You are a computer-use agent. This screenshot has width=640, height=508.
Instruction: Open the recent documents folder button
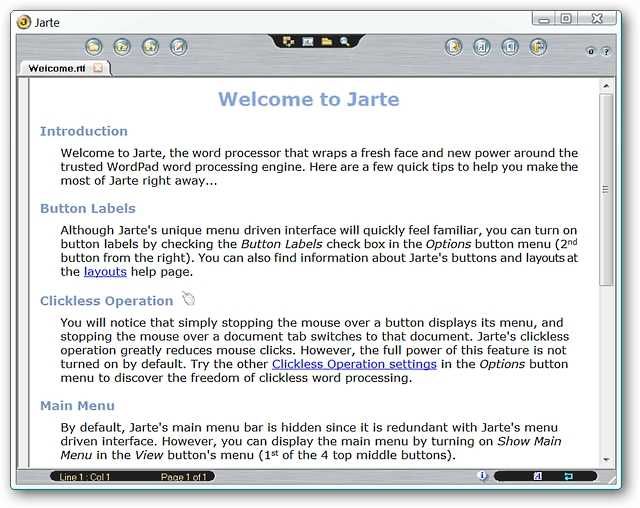(x=122, y=47)
